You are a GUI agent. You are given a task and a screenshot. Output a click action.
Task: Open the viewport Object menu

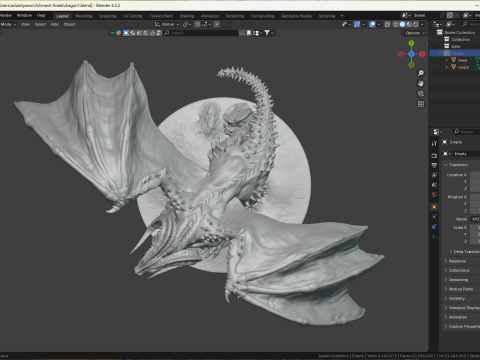(x=69, y=24)
